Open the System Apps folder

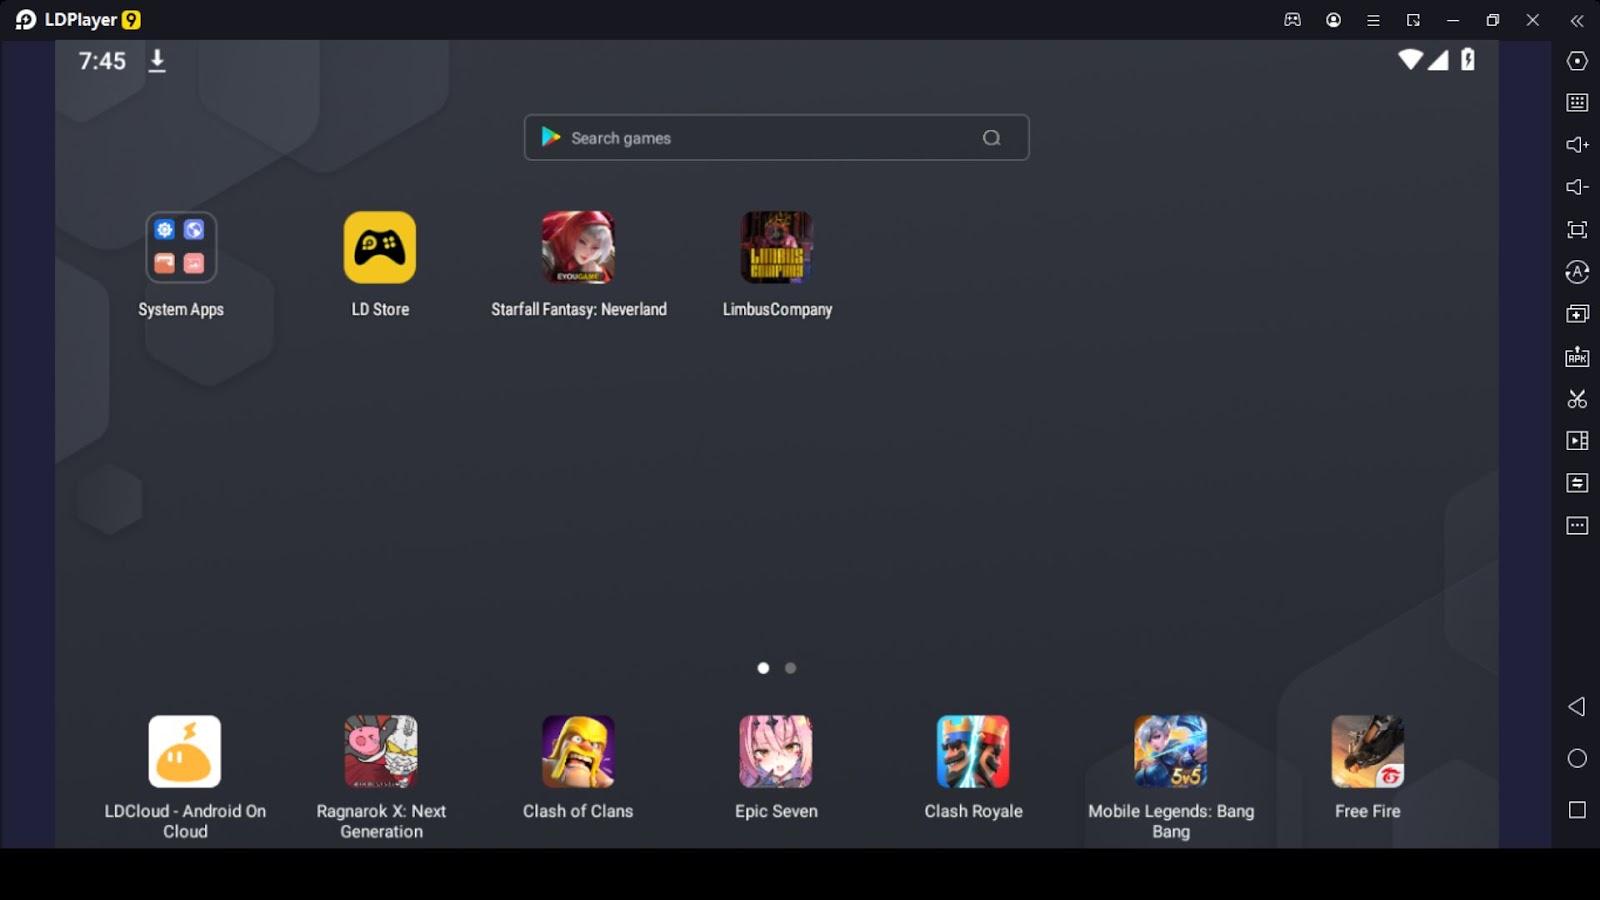[181, 247]
